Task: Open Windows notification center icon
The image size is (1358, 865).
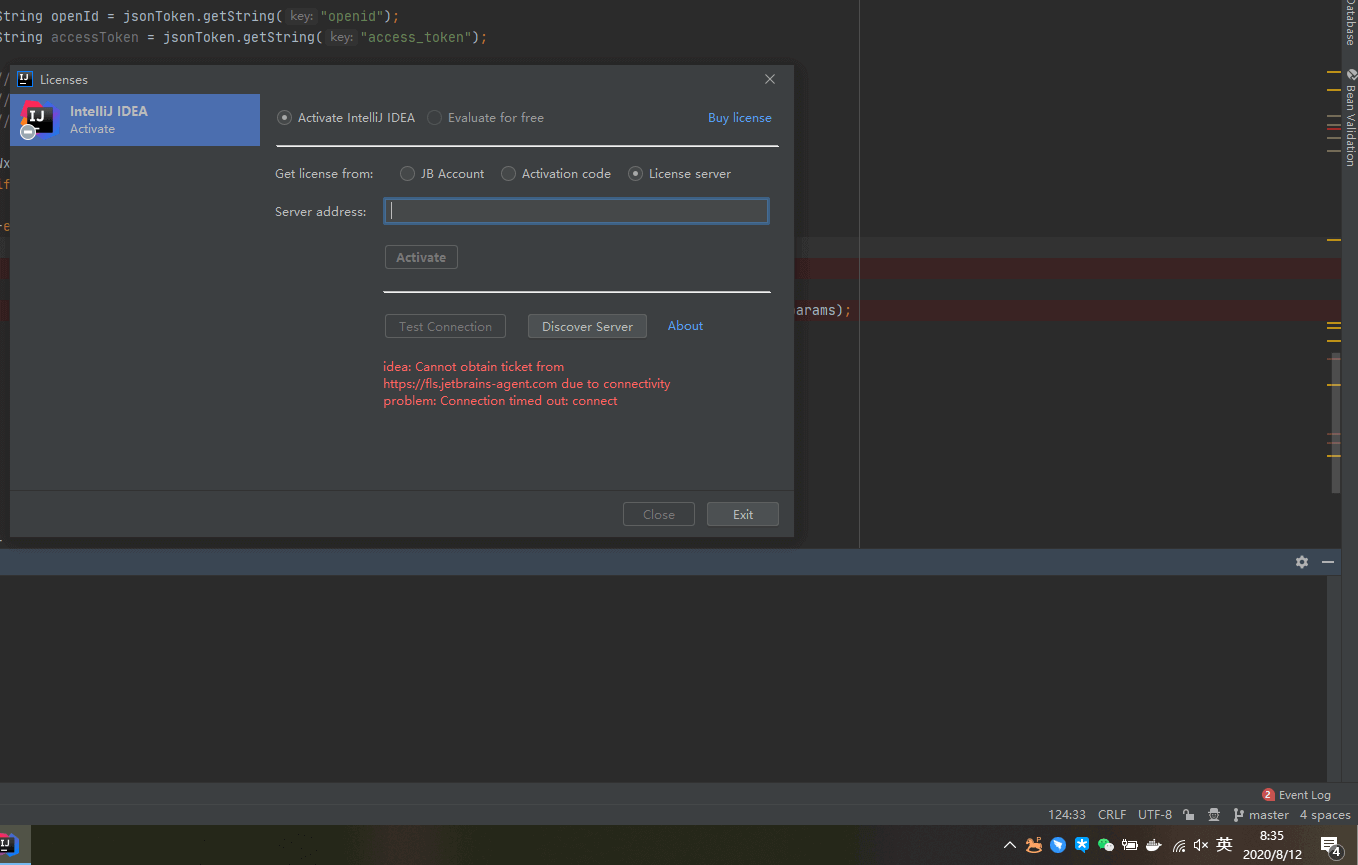Action: tap(1330, 846)
